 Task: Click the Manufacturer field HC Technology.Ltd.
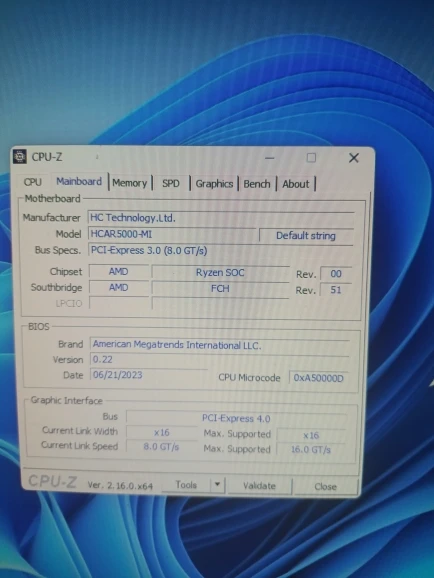(221, 217)
